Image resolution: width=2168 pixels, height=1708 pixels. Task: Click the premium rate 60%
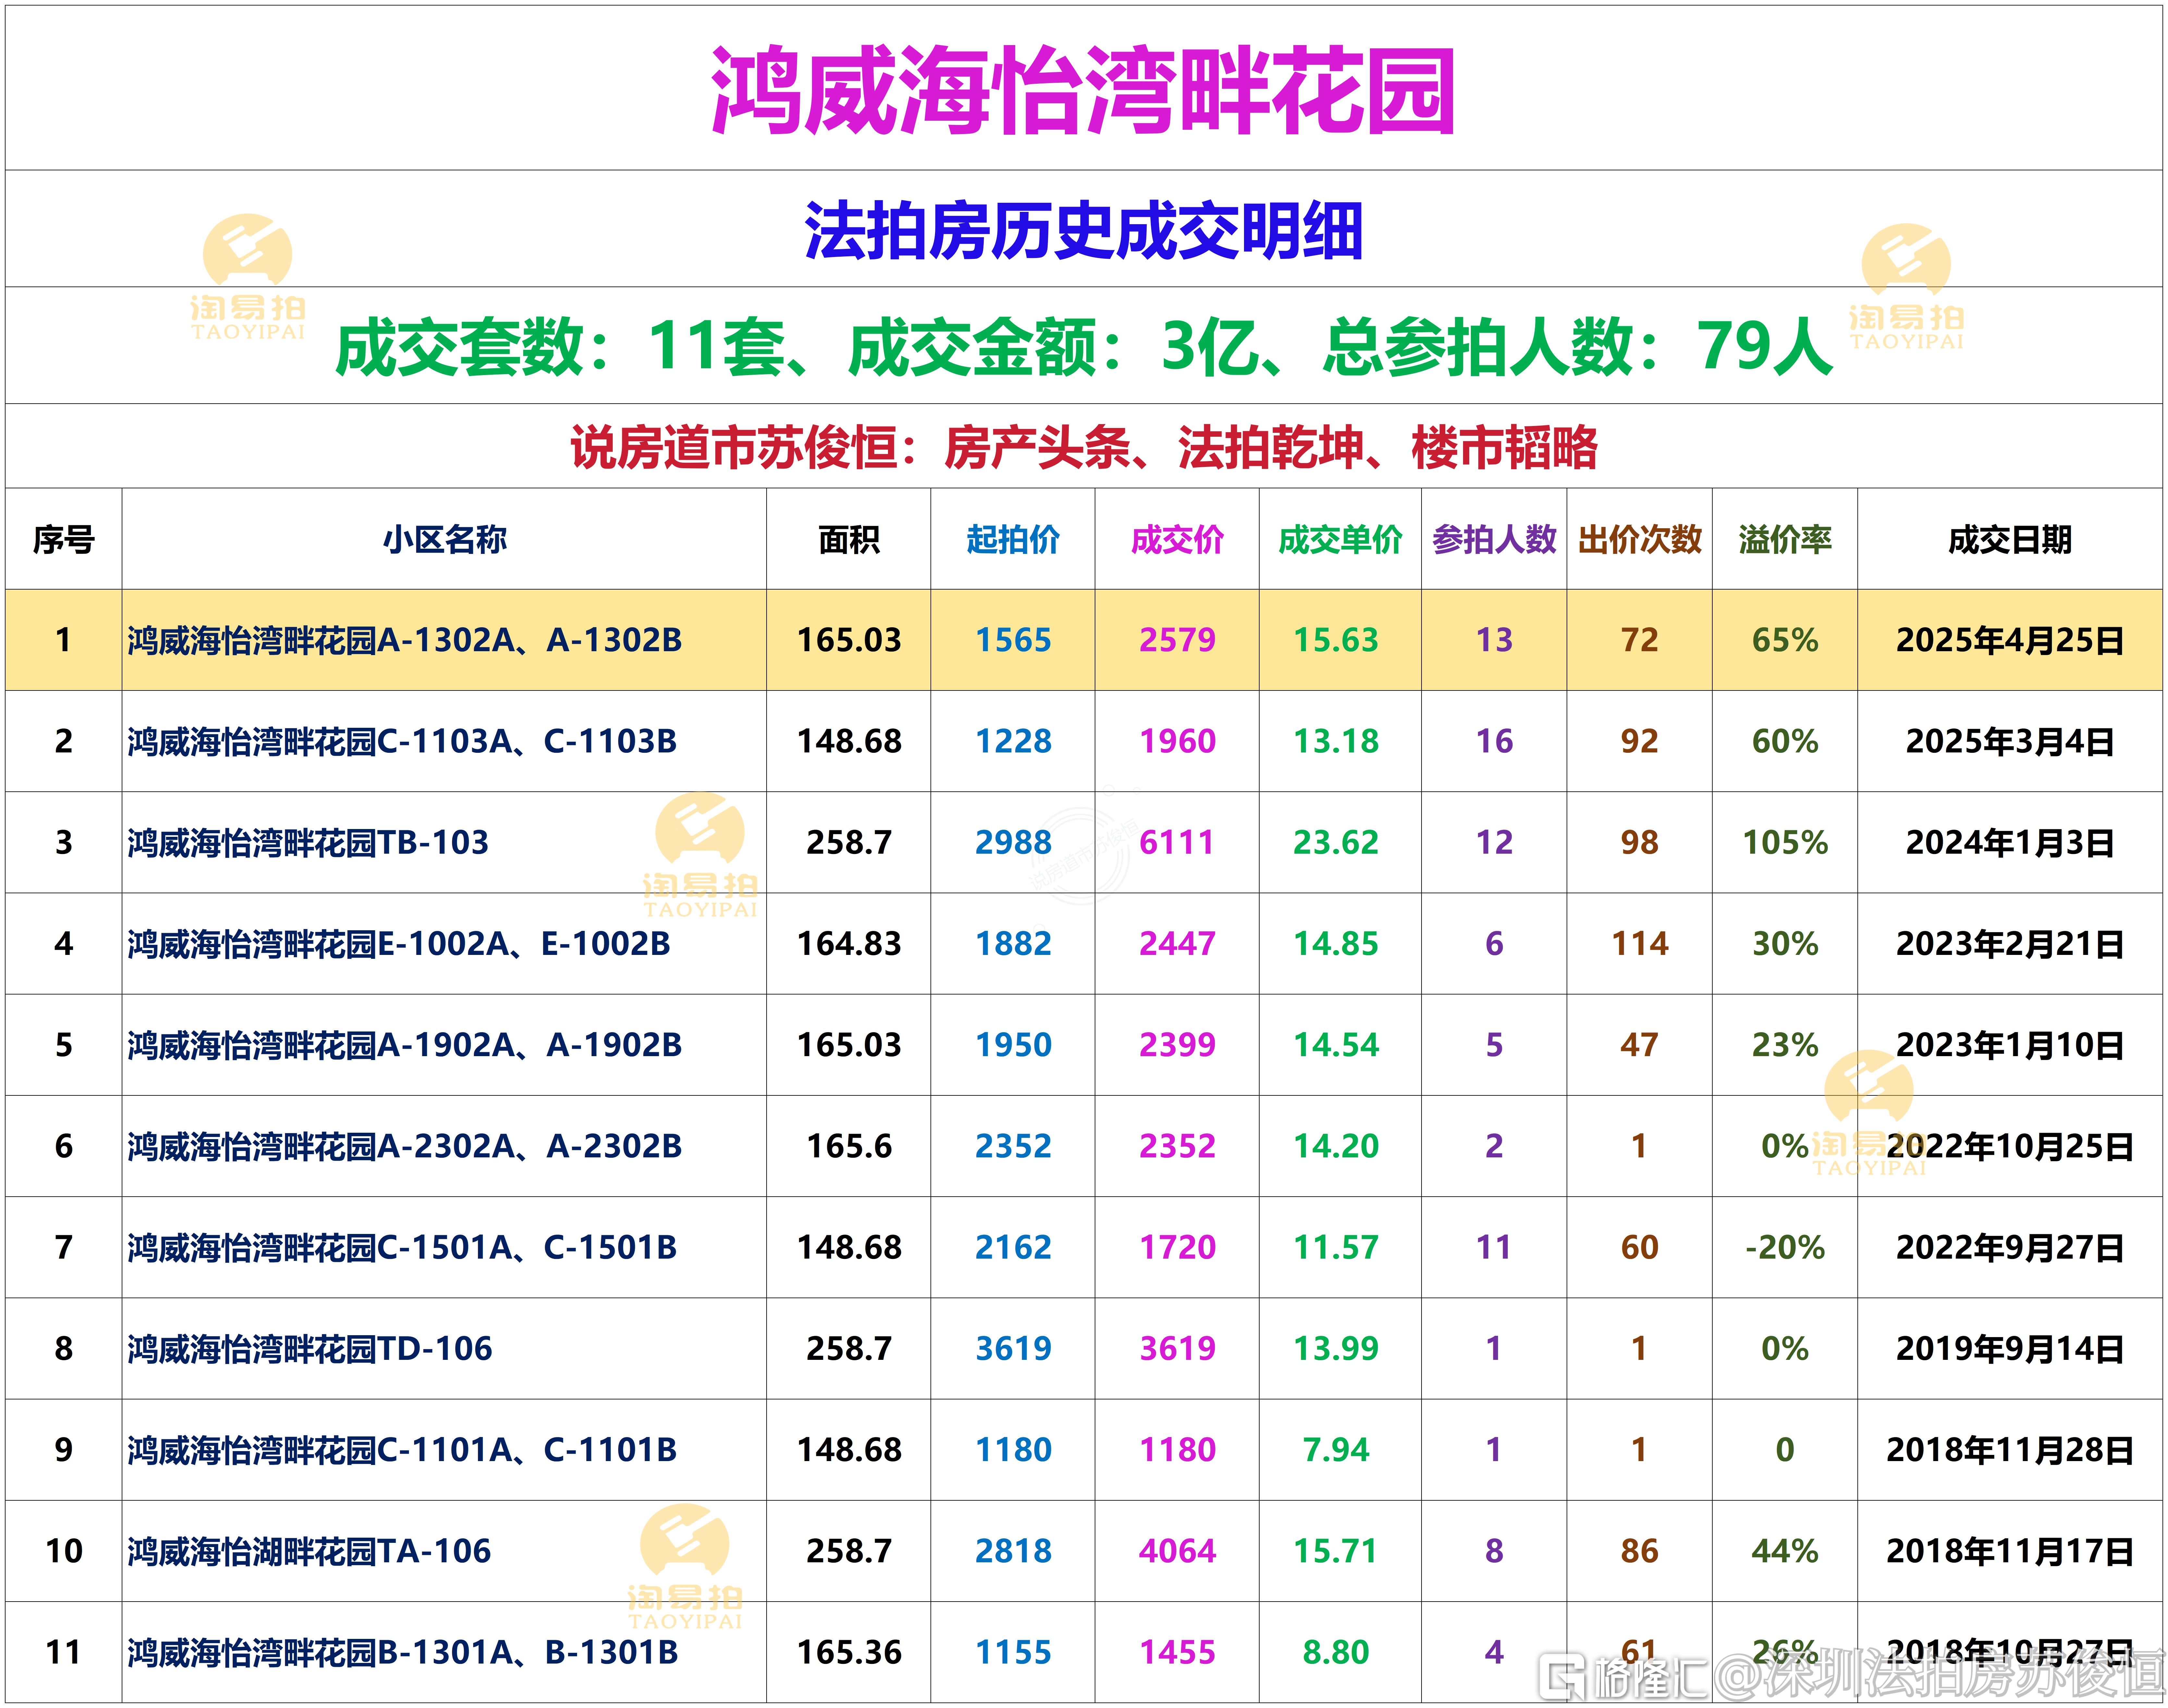pyautogui.click(x=1785, y=741)
